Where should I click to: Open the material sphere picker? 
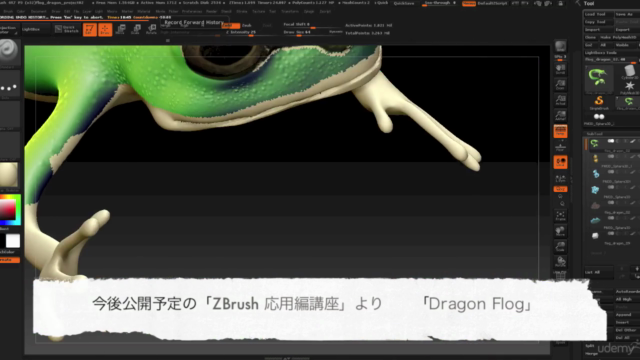[x=9, y=174]
